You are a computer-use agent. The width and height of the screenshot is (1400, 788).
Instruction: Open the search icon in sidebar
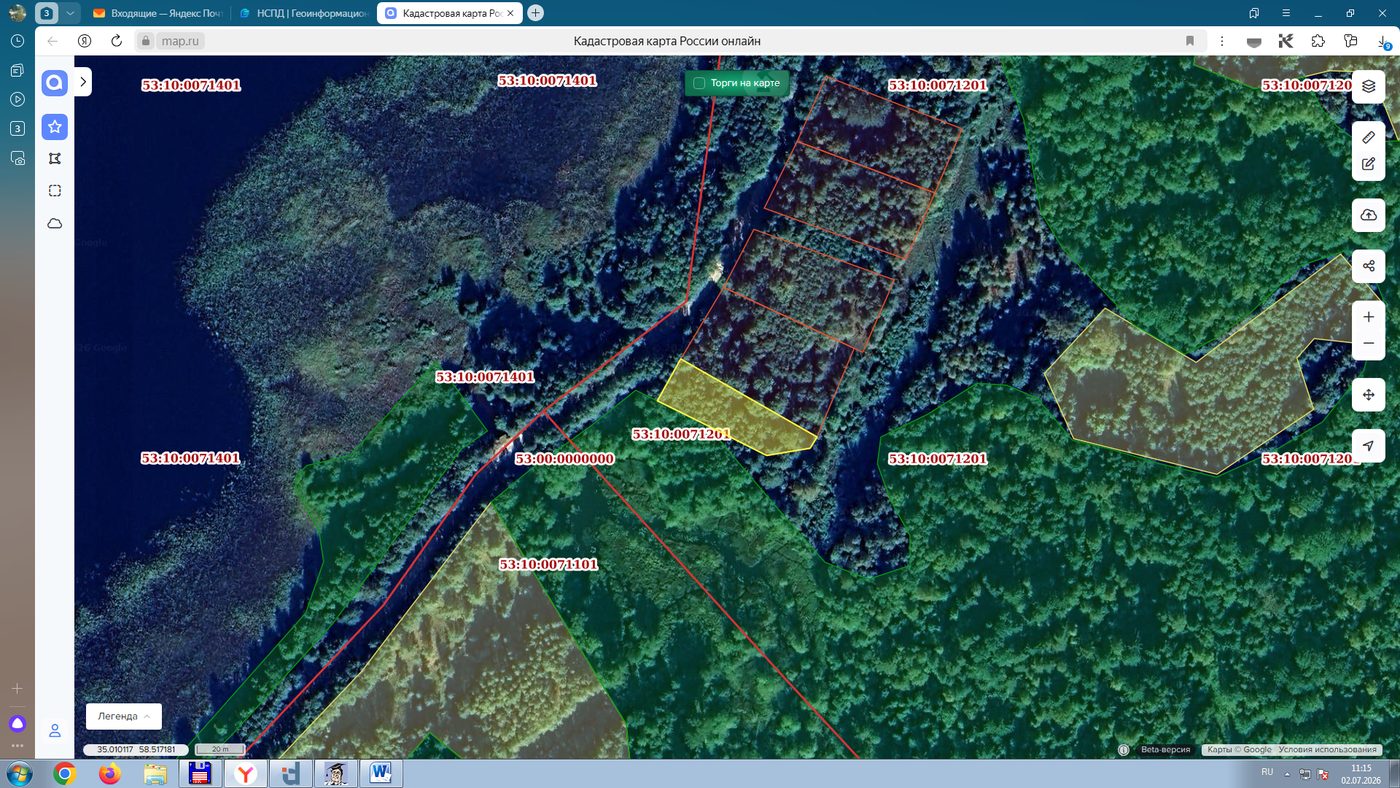(x=55, y=83)
